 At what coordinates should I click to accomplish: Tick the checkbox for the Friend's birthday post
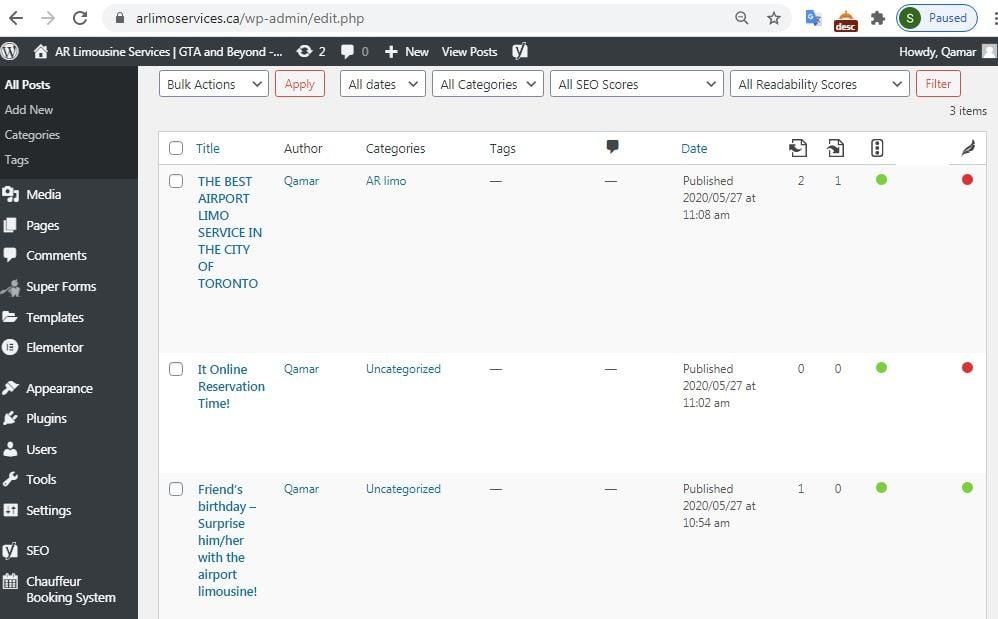click(x=176, y=488)
